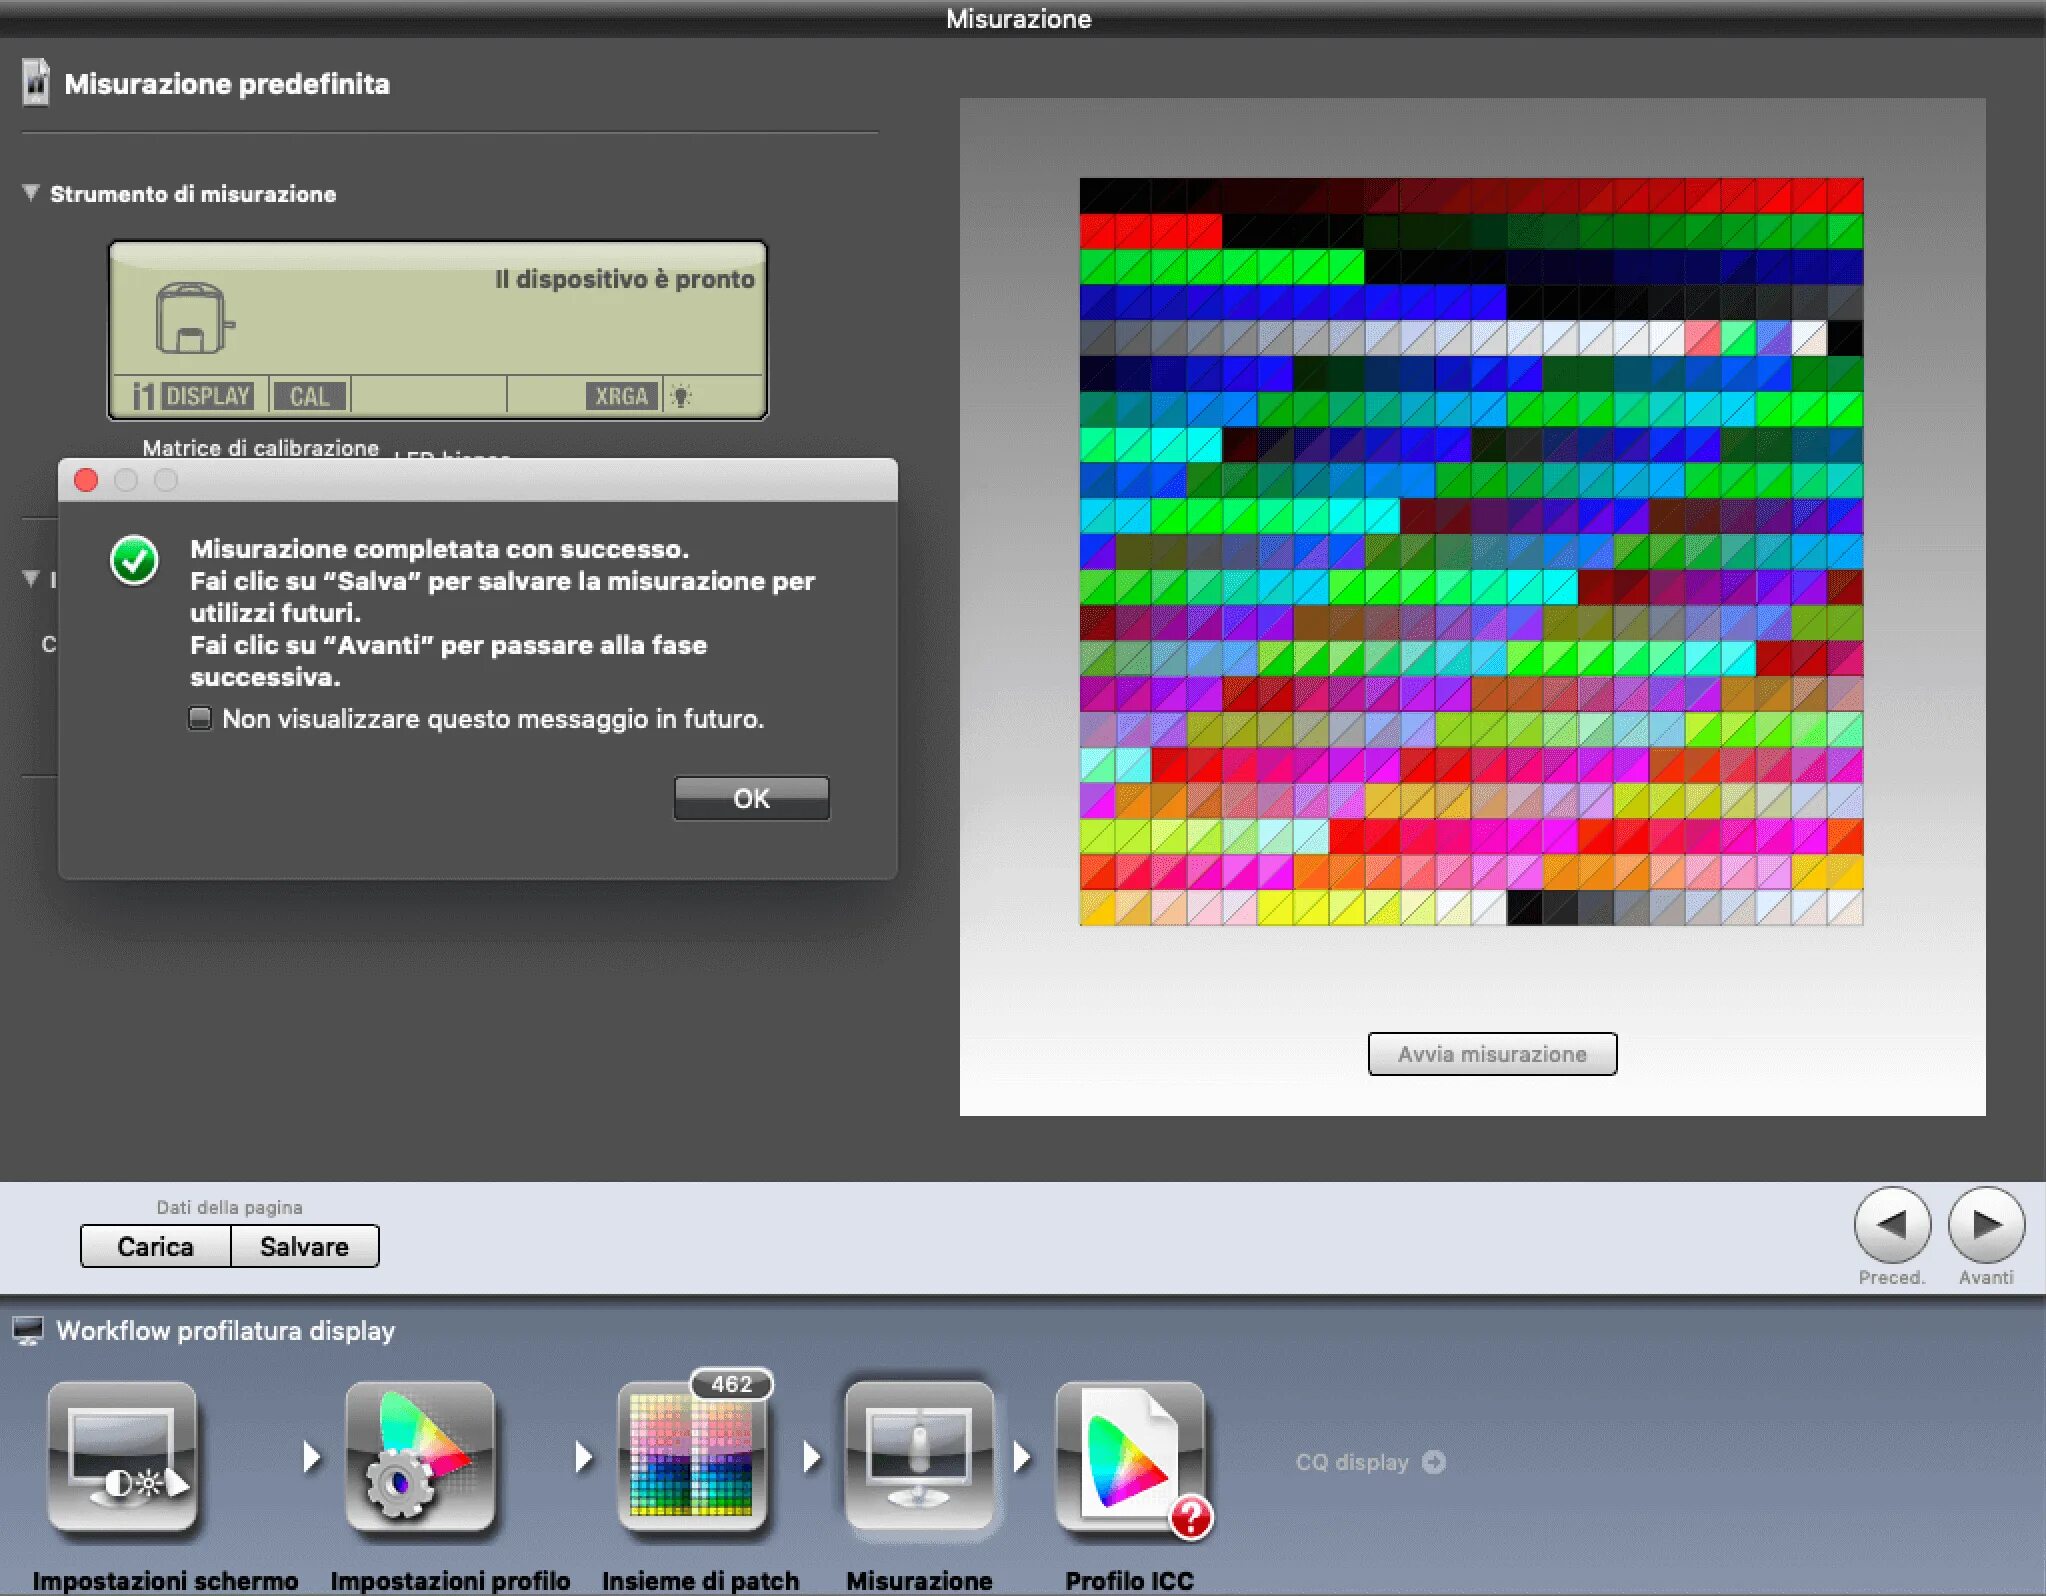Toggle the partially hidden section triangle below
Screen dimensions: 2046x1596
(x=31, y=578)
